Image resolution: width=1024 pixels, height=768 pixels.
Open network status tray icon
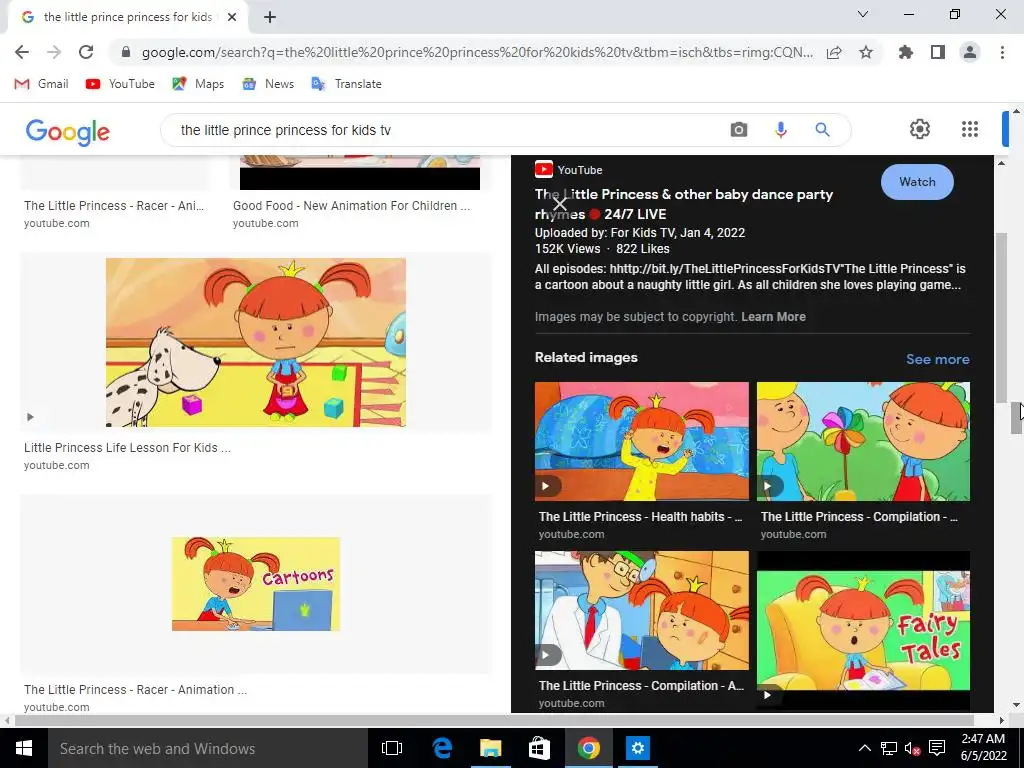click(x=888, y=748)
